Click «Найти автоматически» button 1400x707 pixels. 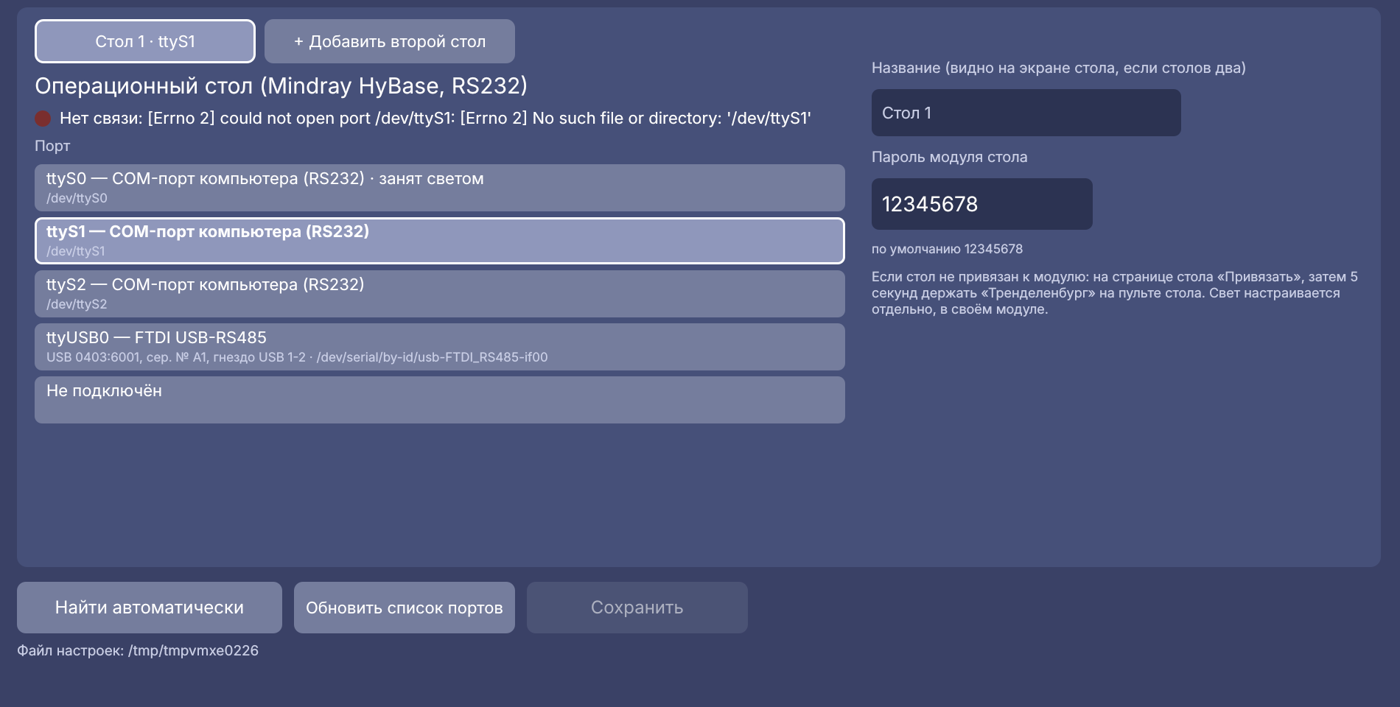(x=149, y=607)
